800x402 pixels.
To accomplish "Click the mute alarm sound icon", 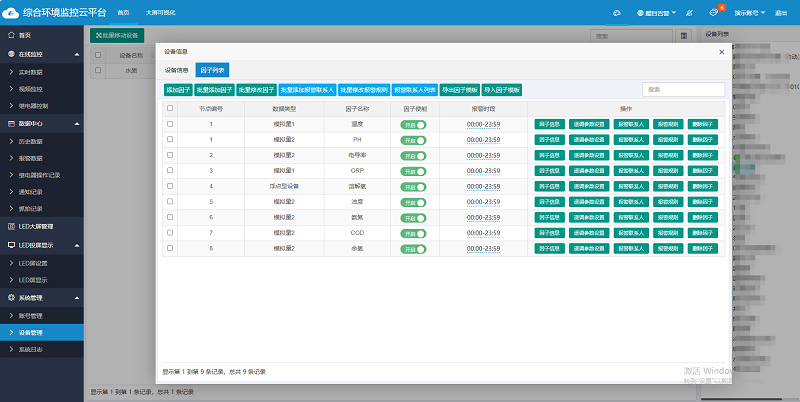I will pos(689,13).
